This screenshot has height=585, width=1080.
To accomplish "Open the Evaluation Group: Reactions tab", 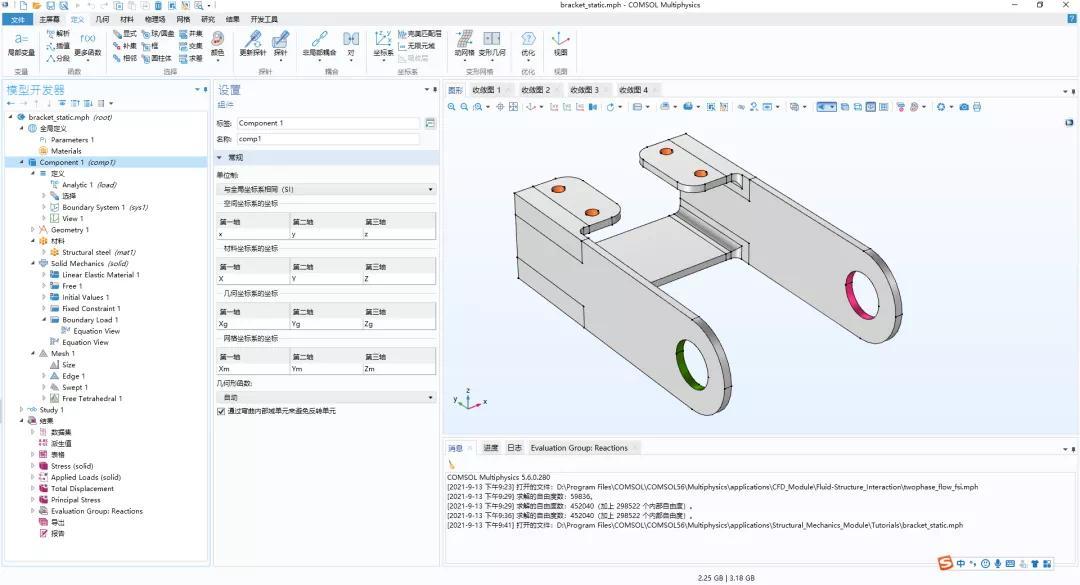I will [579, 448].
